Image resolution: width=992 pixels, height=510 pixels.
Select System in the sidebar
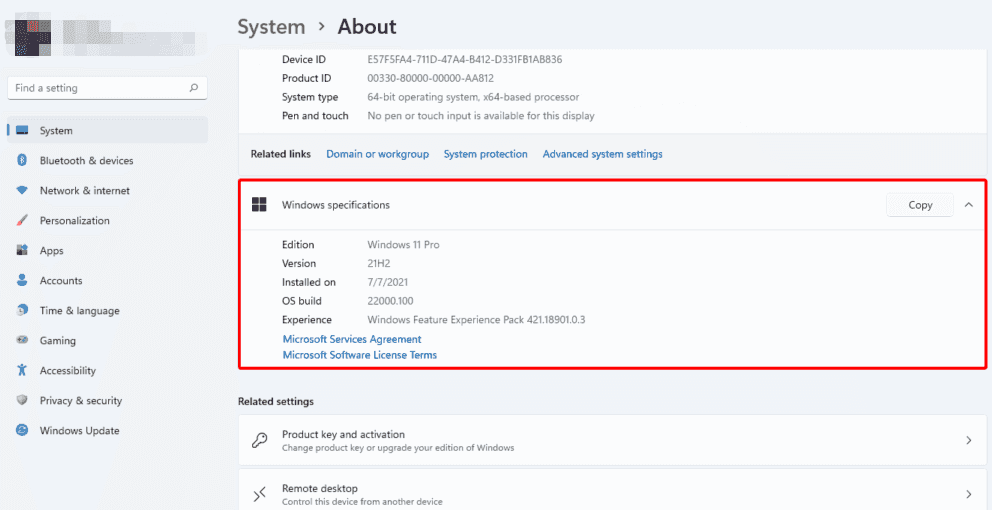coord(108,130)
